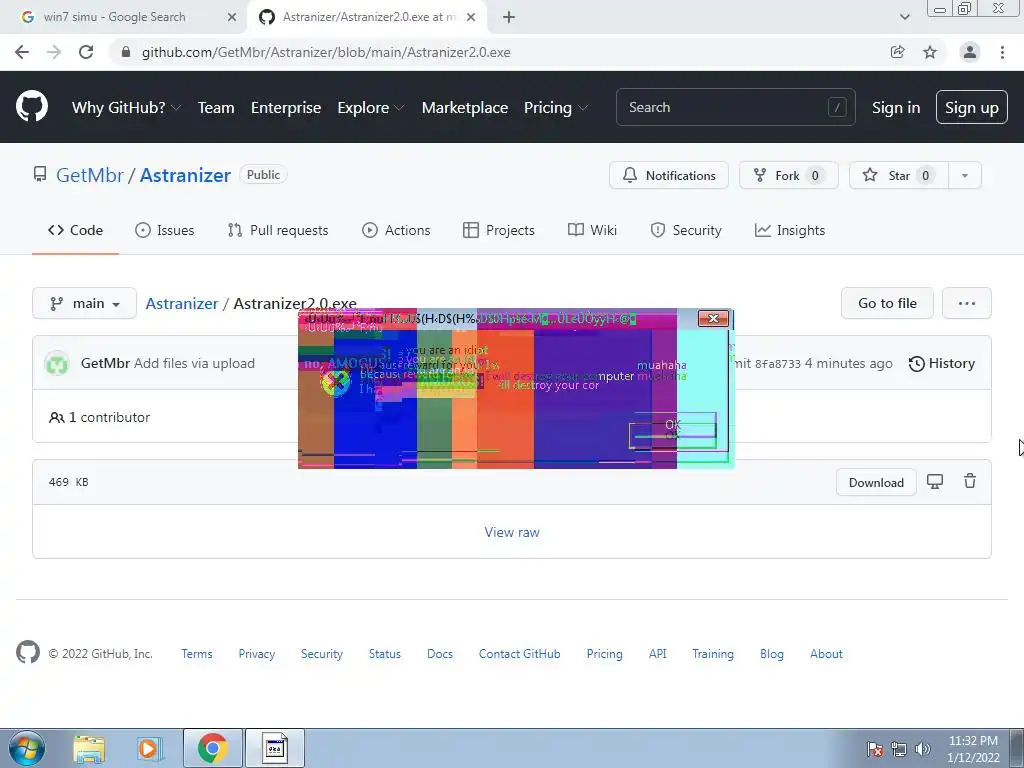The image size is (1024, 768).
Task: Open Chrome three-dot menu
Action: tap(1002, 52)
